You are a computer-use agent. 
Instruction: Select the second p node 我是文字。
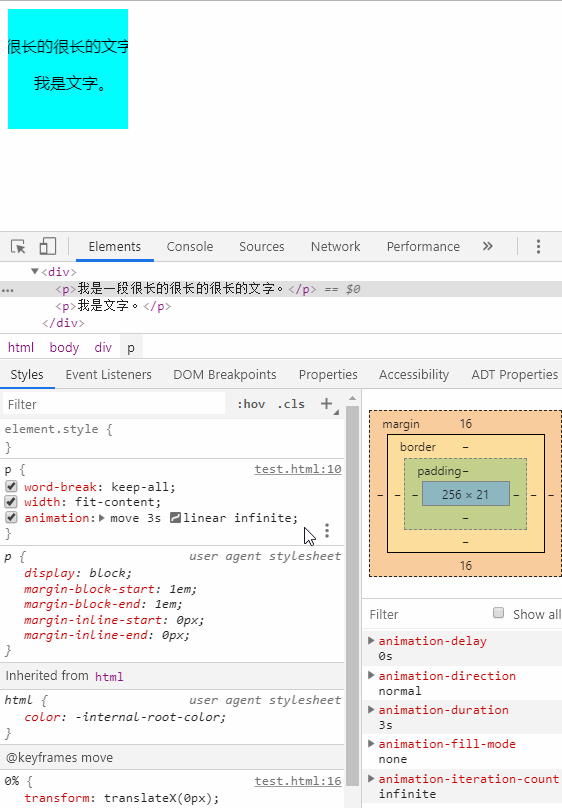[x=113, y=306]
